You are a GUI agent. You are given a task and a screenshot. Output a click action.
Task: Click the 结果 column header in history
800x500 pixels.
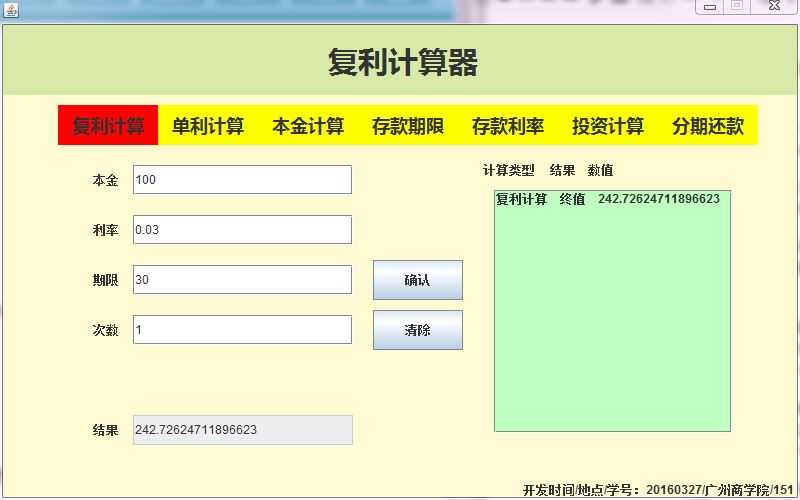[562, 170]
